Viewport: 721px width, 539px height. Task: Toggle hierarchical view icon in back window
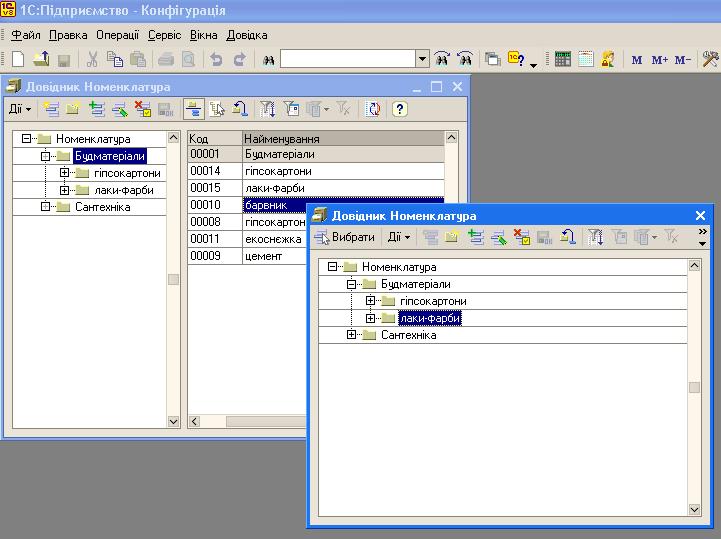tap(194, 109)
